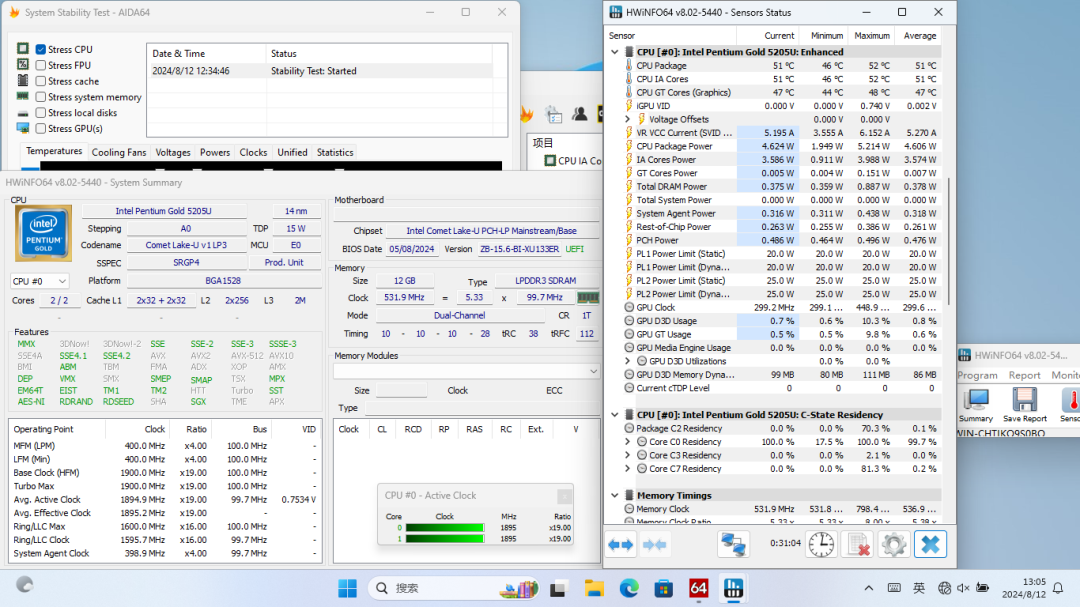This screenshot has width=1080, height=607.
Task: Switch to the Statistics tab
Action: [335, 153]
